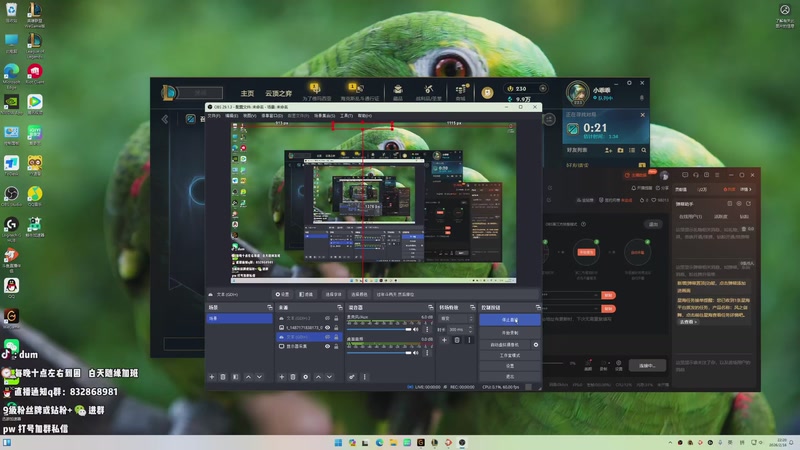Open the League client loot icon
The image size is (800, 450).
(428, 91)
